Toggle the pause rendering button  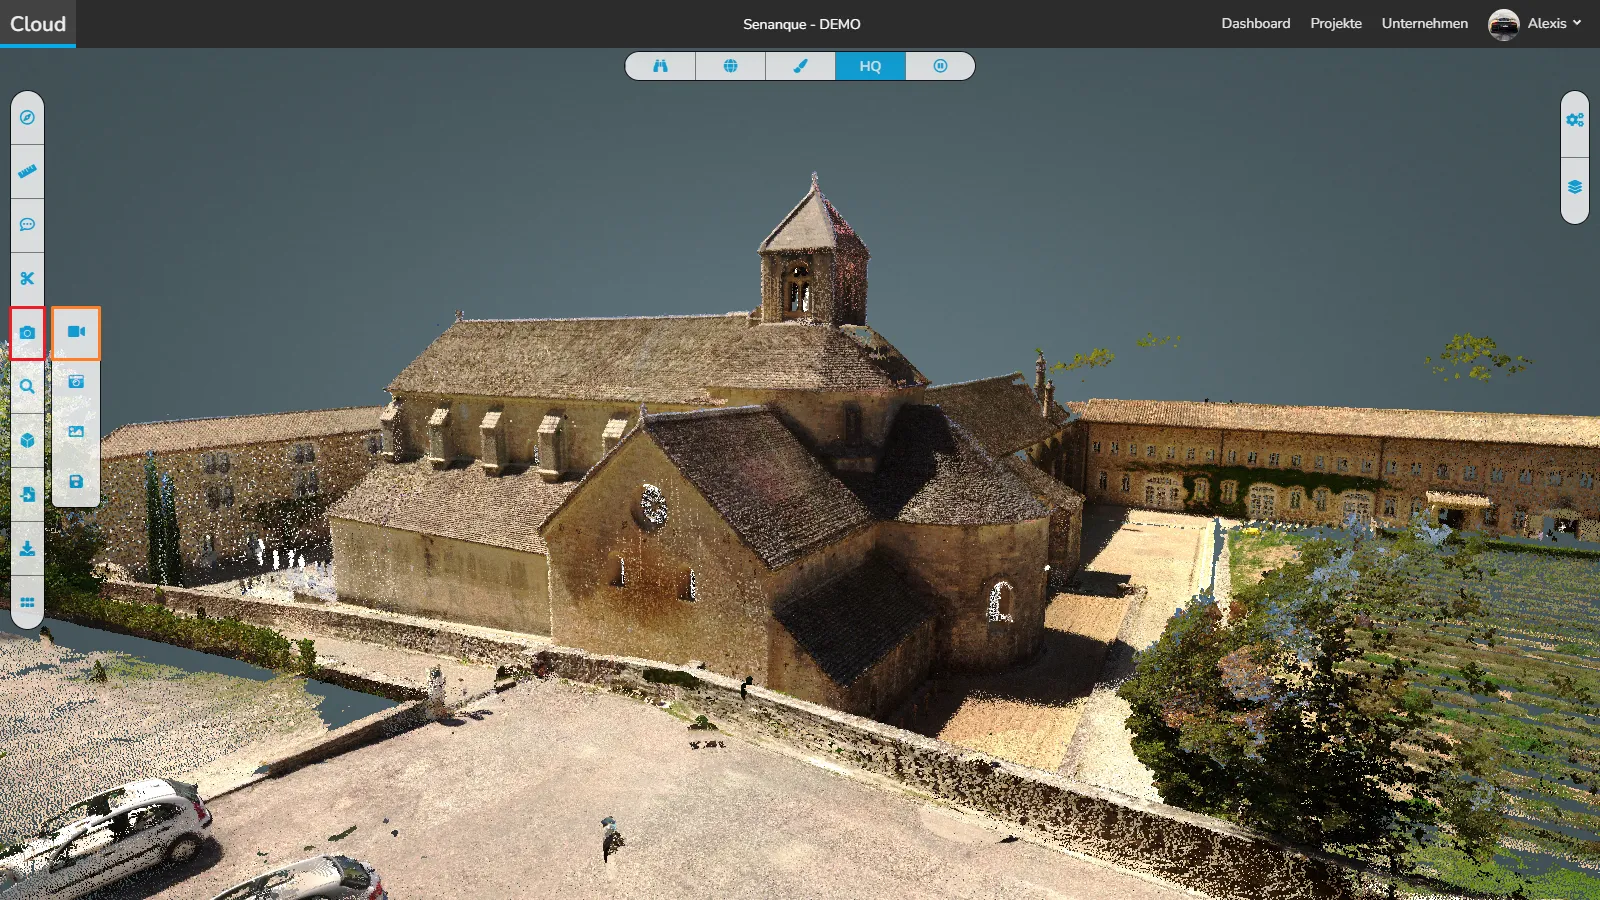(940, 66)
